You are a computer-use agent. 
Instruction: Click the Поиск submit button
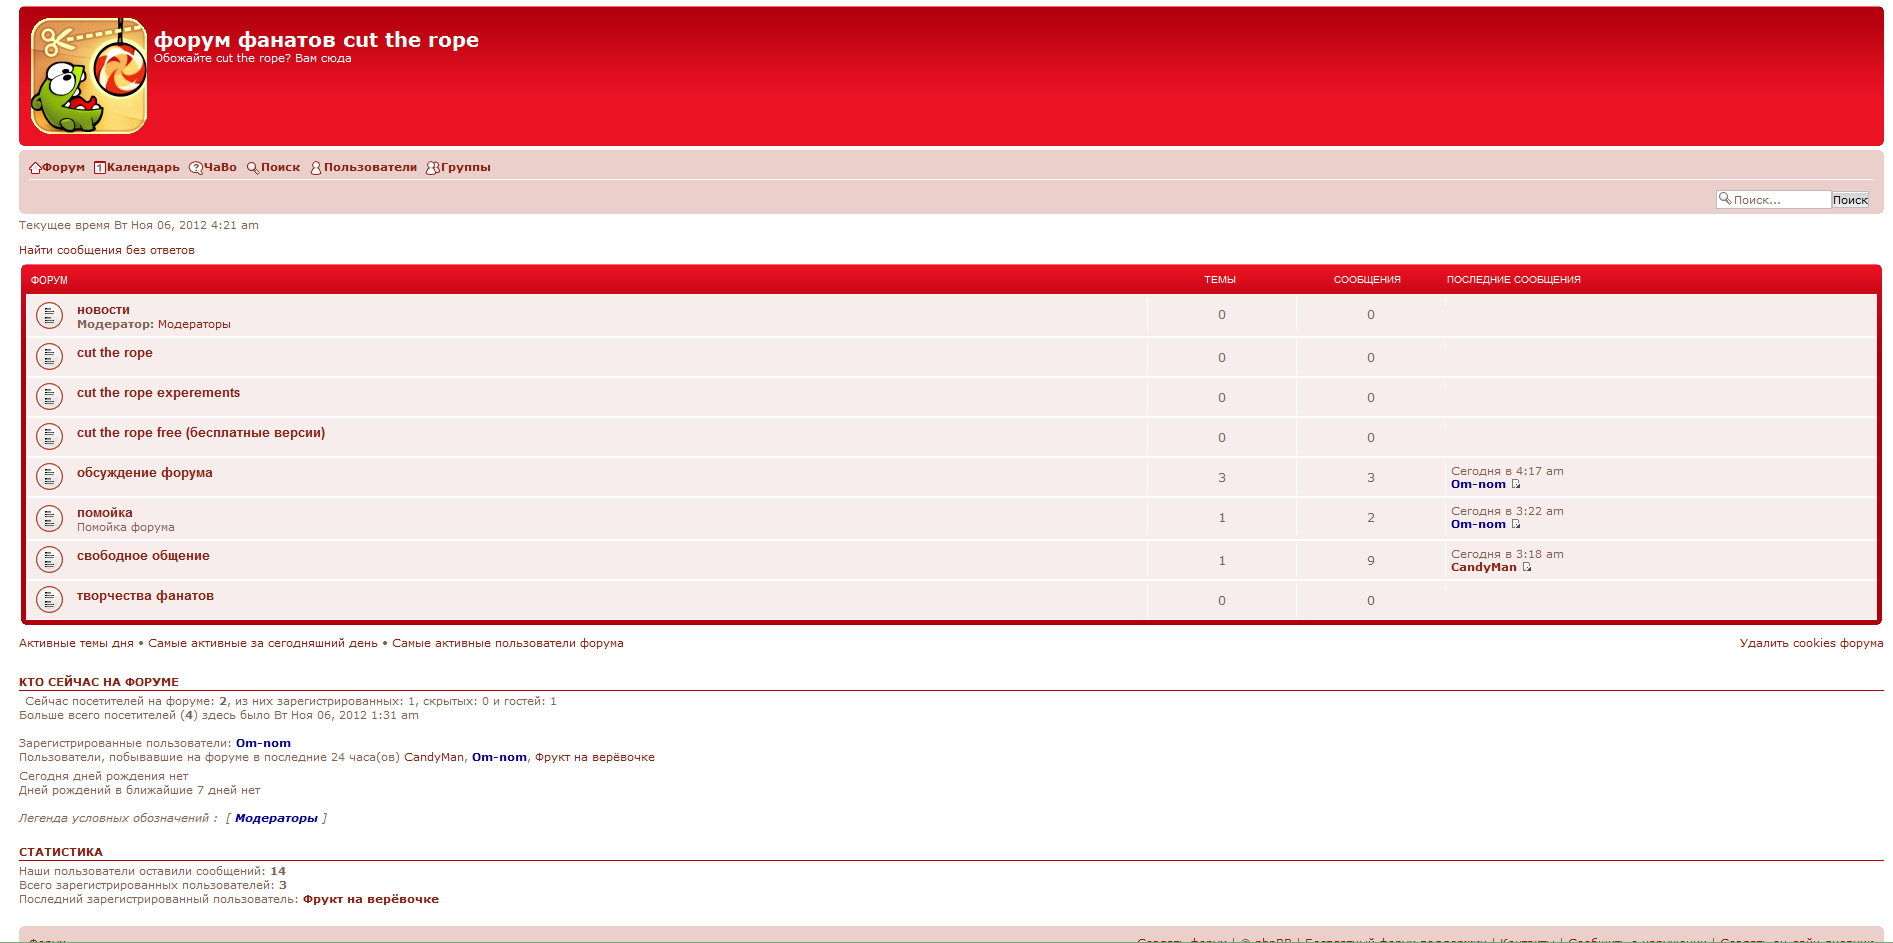tap(1850, 200)
